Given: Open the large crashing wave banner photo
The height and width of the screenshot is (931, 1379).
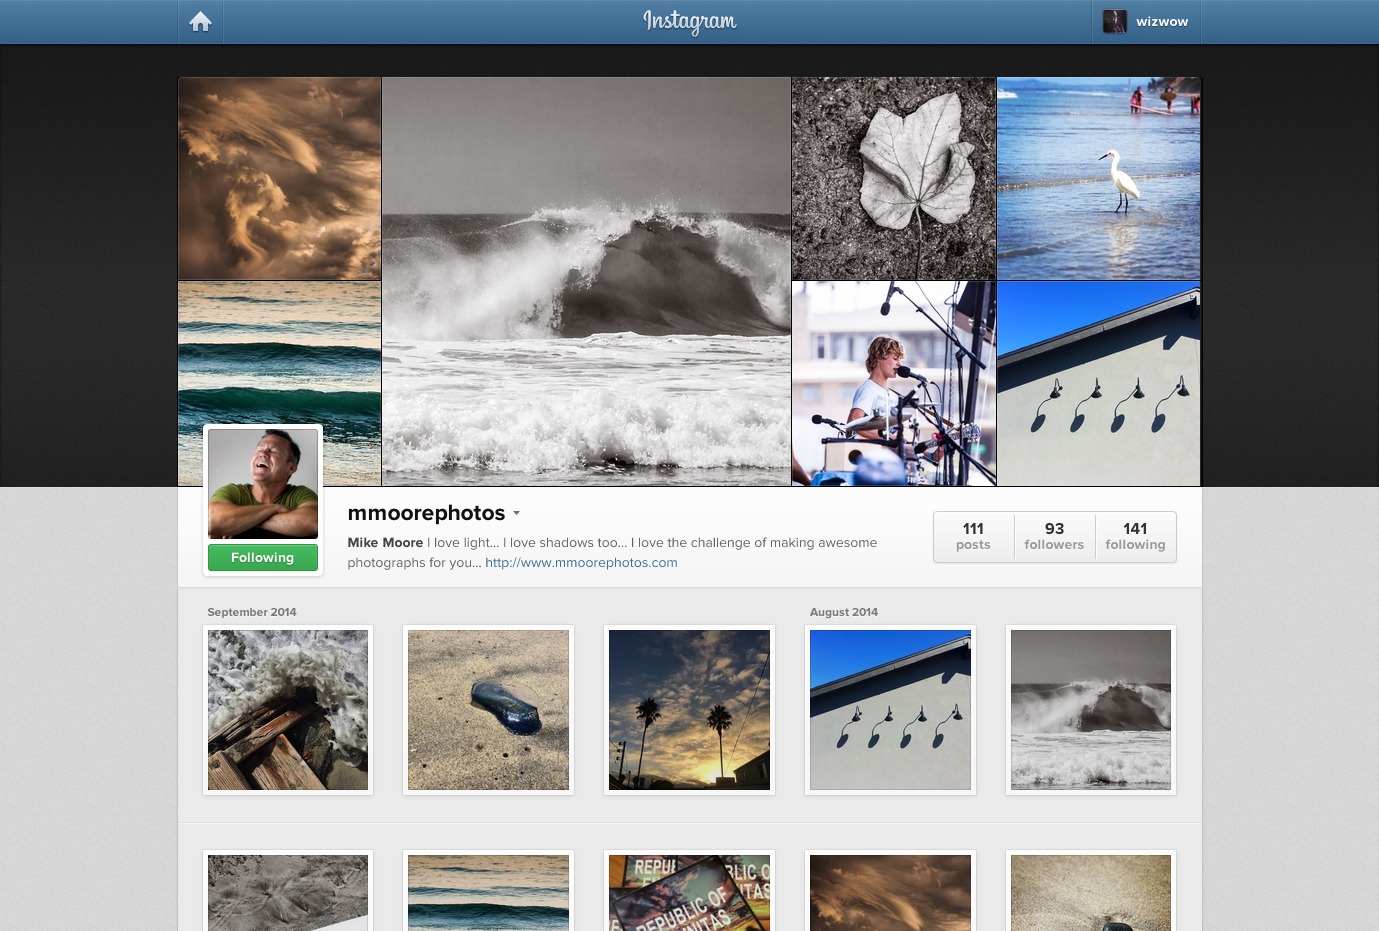Looking at the screenshot, I should tap(586, 281).
